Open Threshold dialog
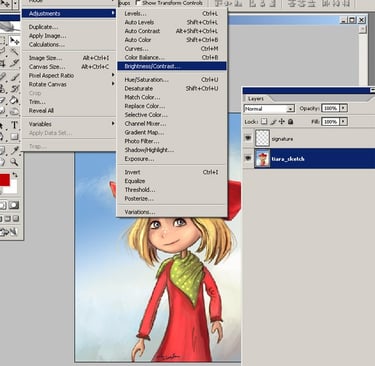 tap(172, 190)
